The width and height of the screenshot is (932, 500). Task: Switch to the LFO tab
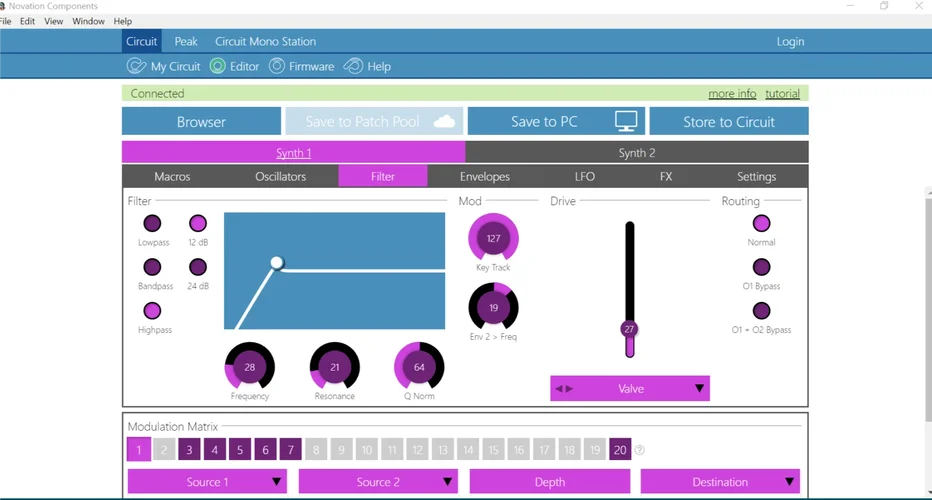584,177
